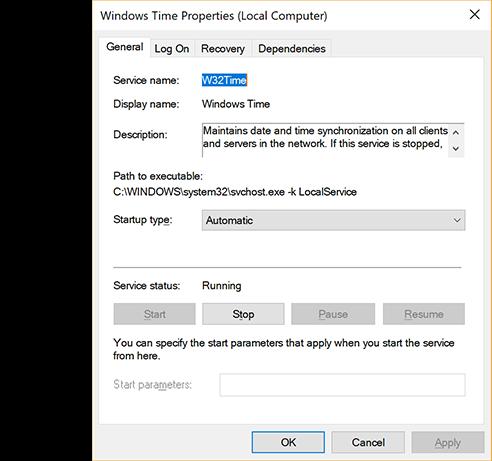Close the Windows Time Properties dialog
Viewport: 492px width, 461px height.
pos(474,15)
